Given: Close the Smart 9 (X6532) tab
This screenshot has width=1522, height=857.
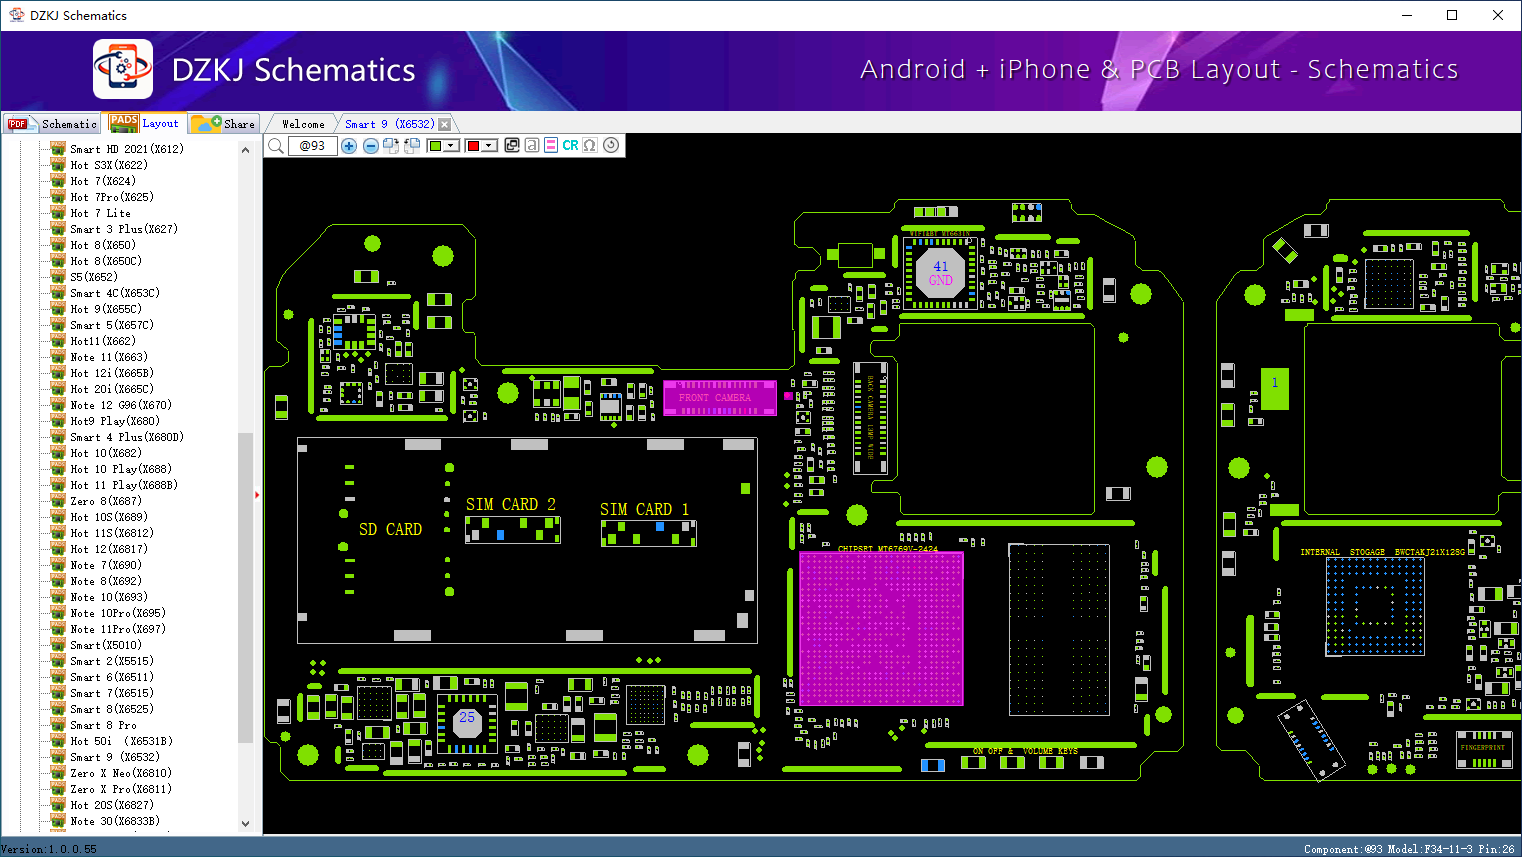Looking at the screenshot, I should (x=445, y=124).
